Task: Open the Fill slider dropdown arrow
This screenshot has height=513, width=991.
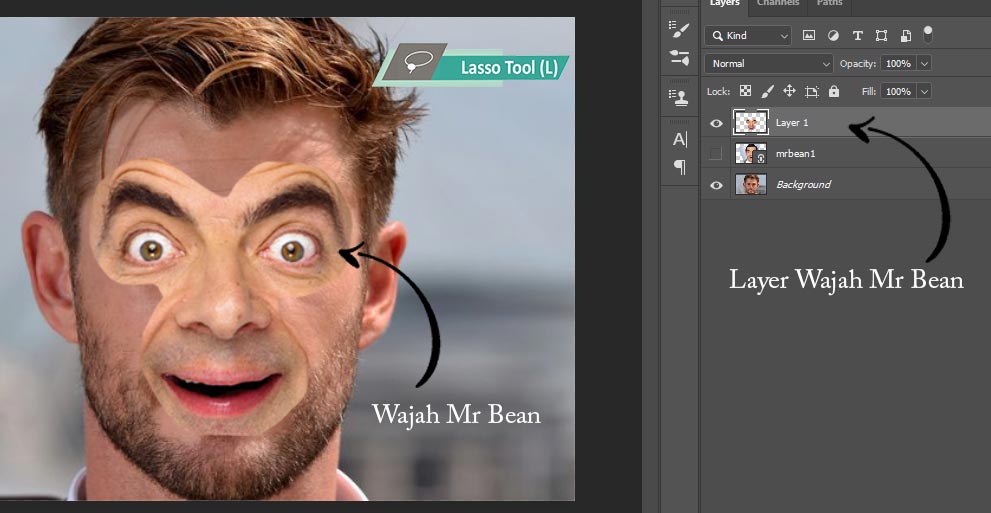Action: (x=924, y=92)
